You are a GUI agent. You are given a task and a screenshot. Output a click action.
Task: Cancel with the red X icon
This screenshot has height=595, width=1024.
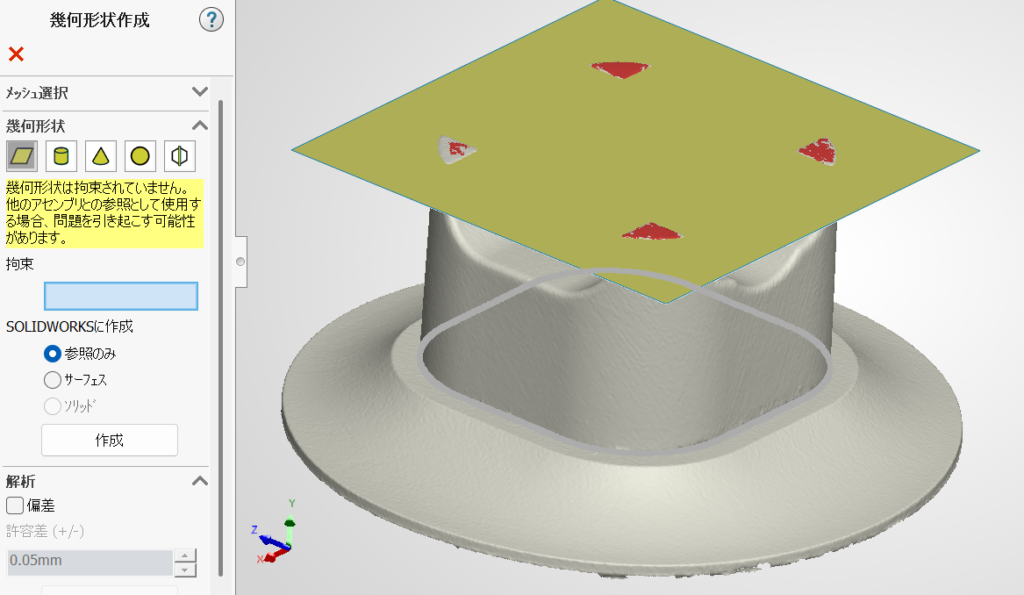click(16, 54)
